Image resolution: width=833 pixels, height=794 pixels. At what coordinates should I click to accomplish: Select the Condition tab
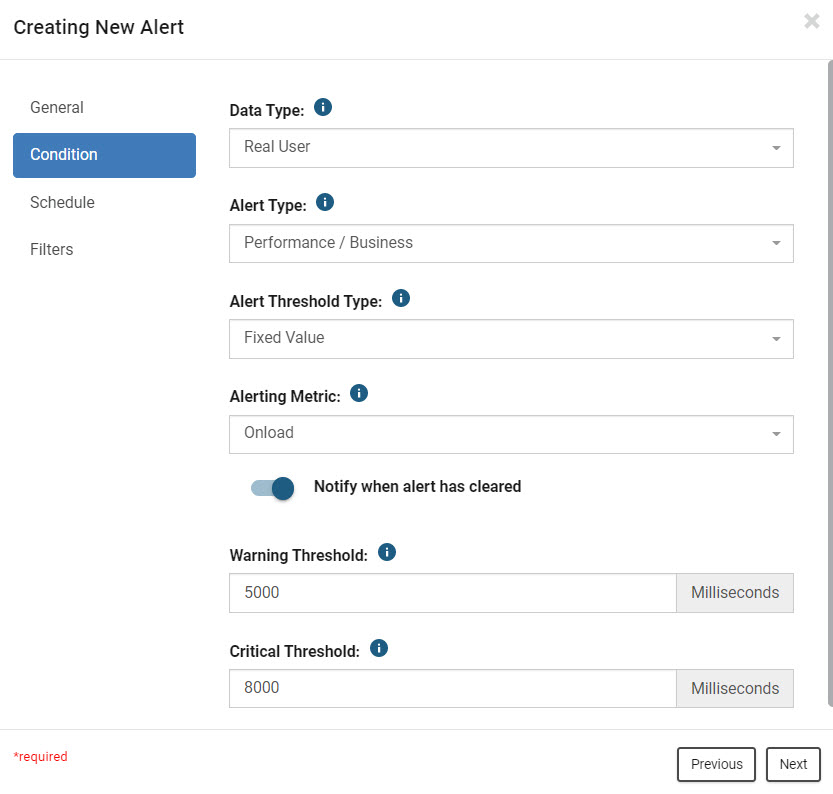tap(105, 155)
